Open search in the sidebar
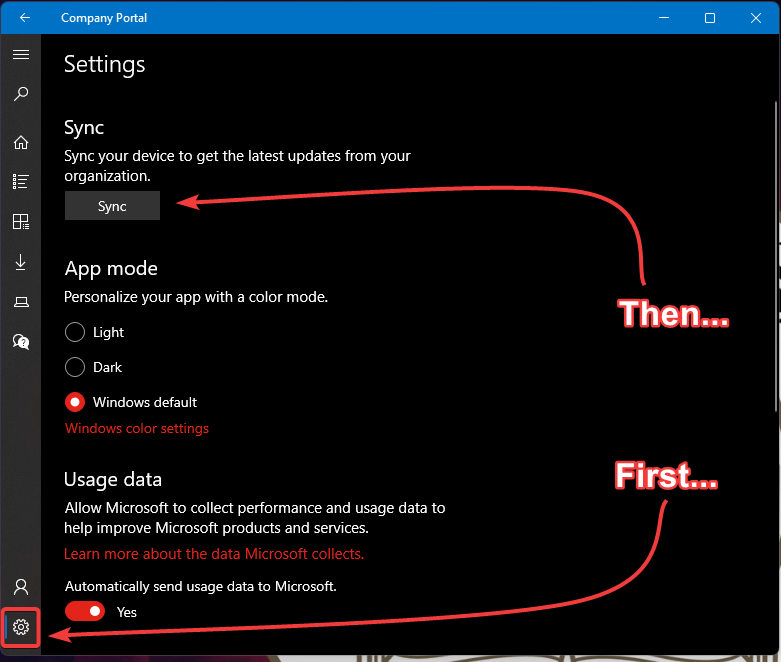This screenshot has height=662, width=781. (21, 94)
